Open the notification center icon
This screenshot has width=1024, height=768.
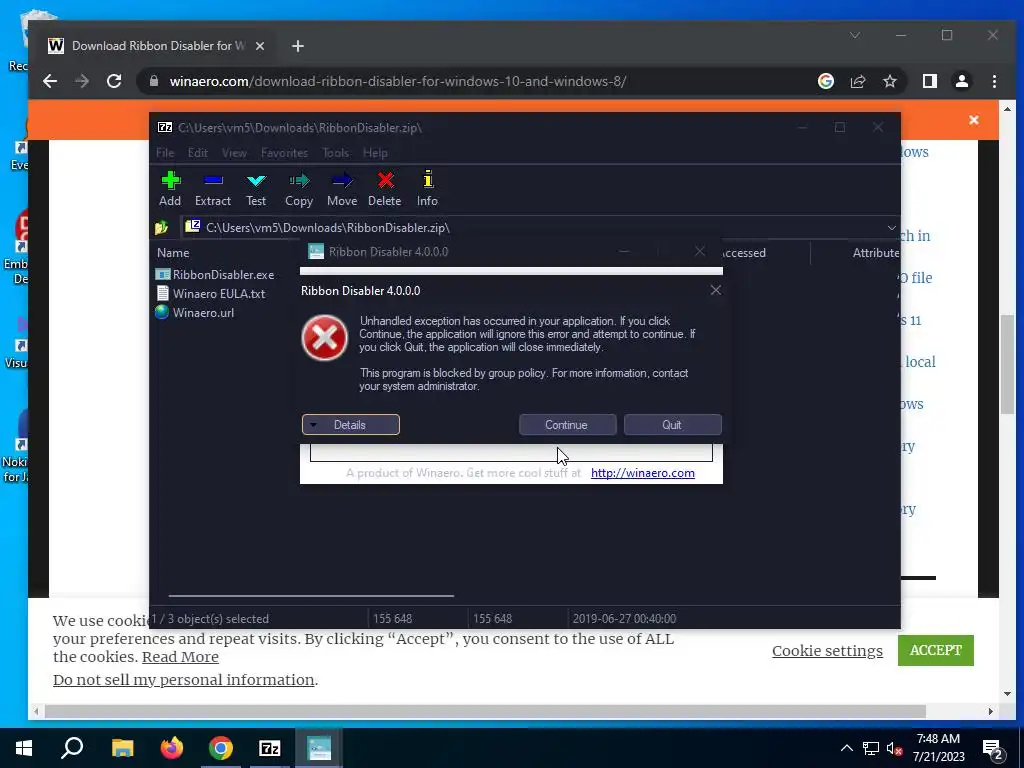993,749
